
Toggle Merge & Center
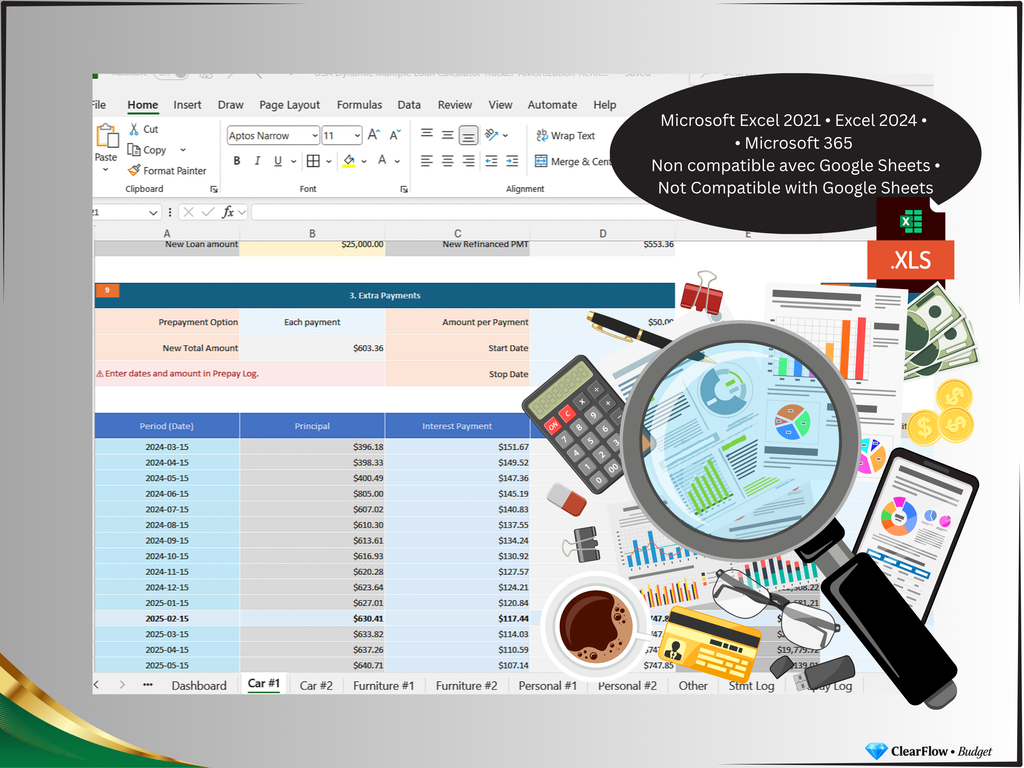click(573, 161)
